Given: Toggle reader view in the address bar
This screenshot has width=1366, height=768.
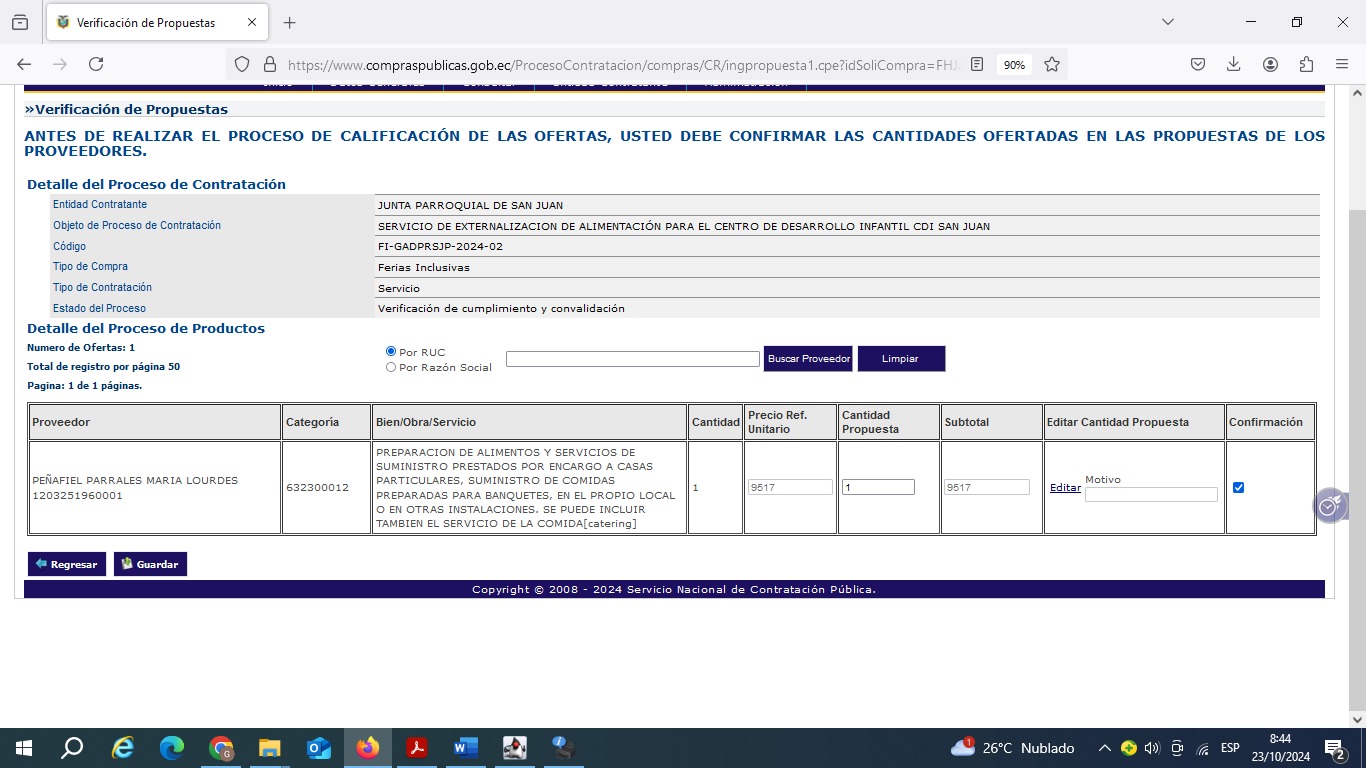Looking at the screenshot, I should point(977,64).
